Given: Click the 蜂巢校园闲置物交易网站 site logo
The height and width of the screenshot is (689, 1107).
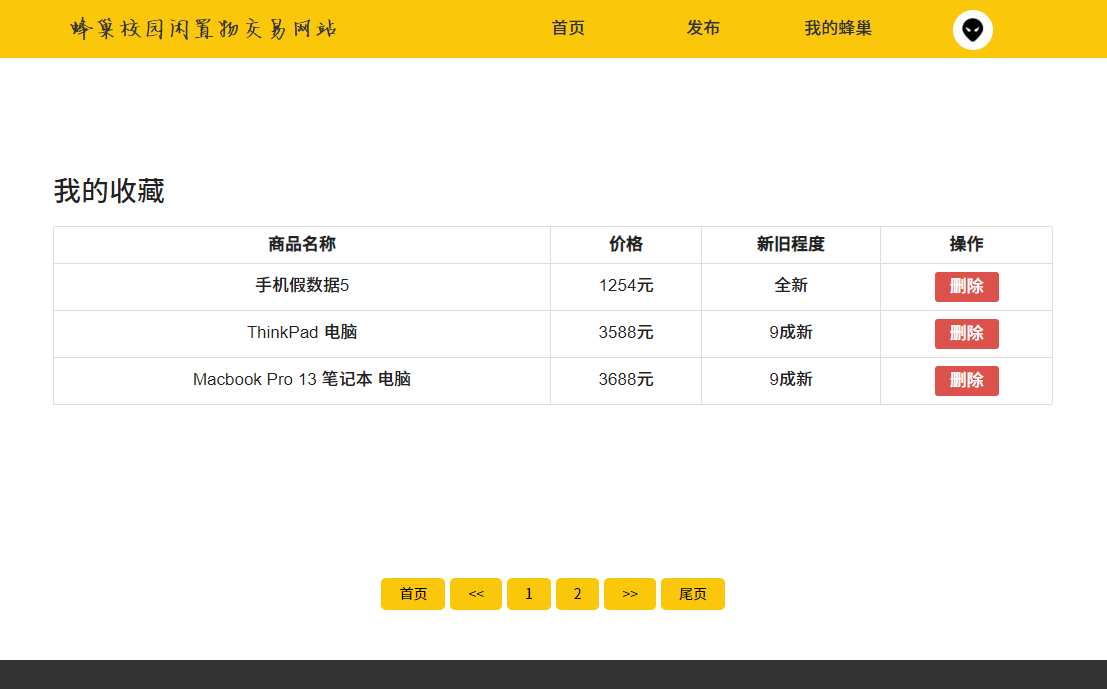Looking at the screenshot, I should (203, 29).
